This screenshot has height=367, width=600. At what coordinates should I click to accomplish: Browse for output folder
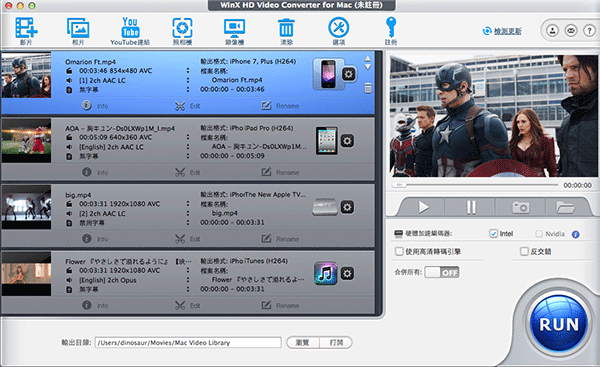(x=303, y=343)
